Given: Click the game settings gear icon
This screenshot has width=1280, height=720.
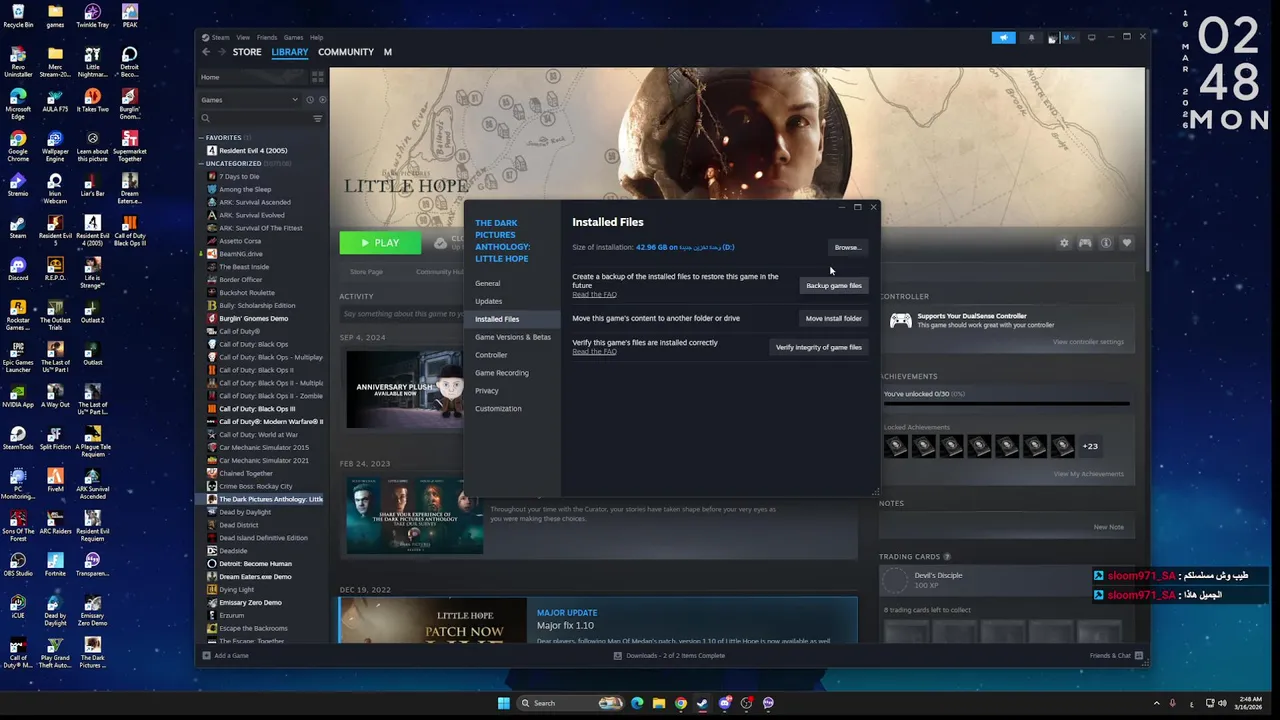Looking at the screenshot, I should pyautogui.click(x=1064, y=243).
